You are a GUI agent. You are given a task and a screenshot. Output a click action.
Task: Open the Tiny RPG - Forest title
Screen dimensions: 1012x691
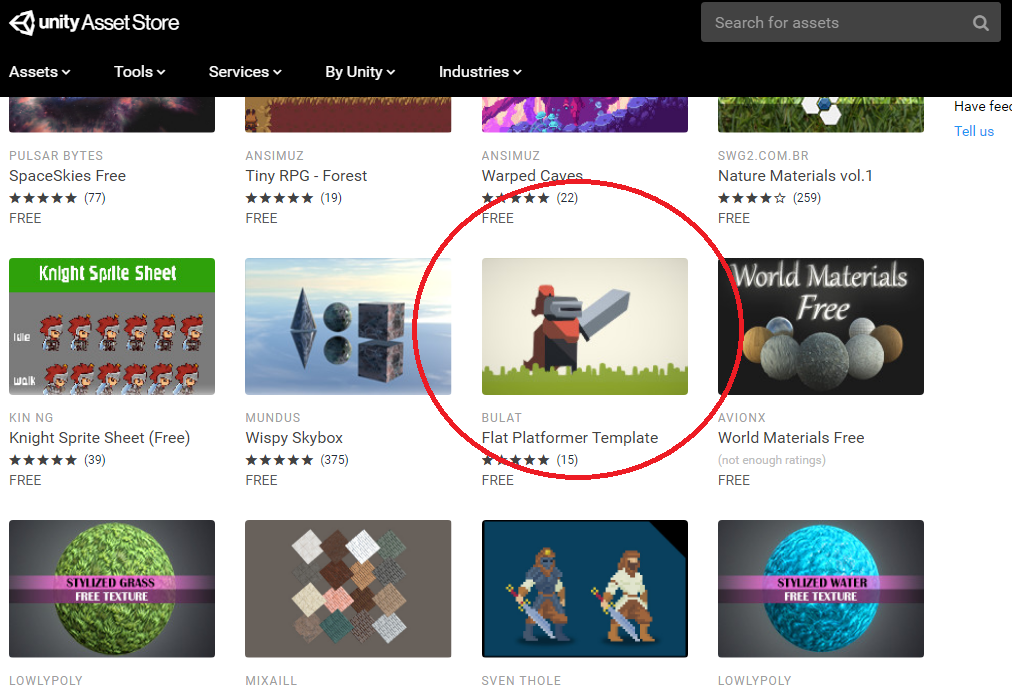306,175
